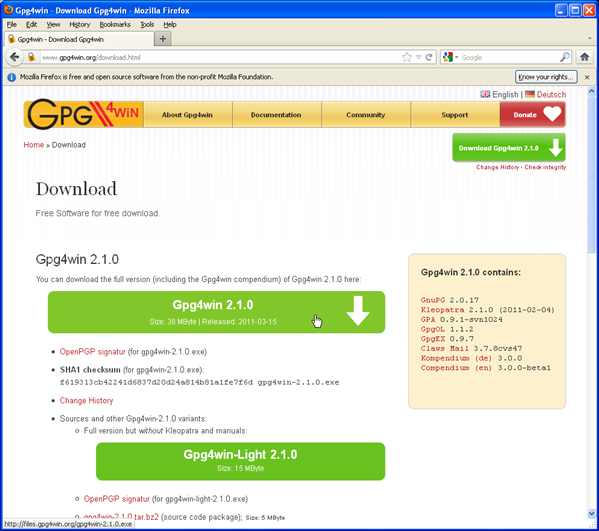Go to Firefox Home page icon
599x531 pixels.
click(584, 57)
